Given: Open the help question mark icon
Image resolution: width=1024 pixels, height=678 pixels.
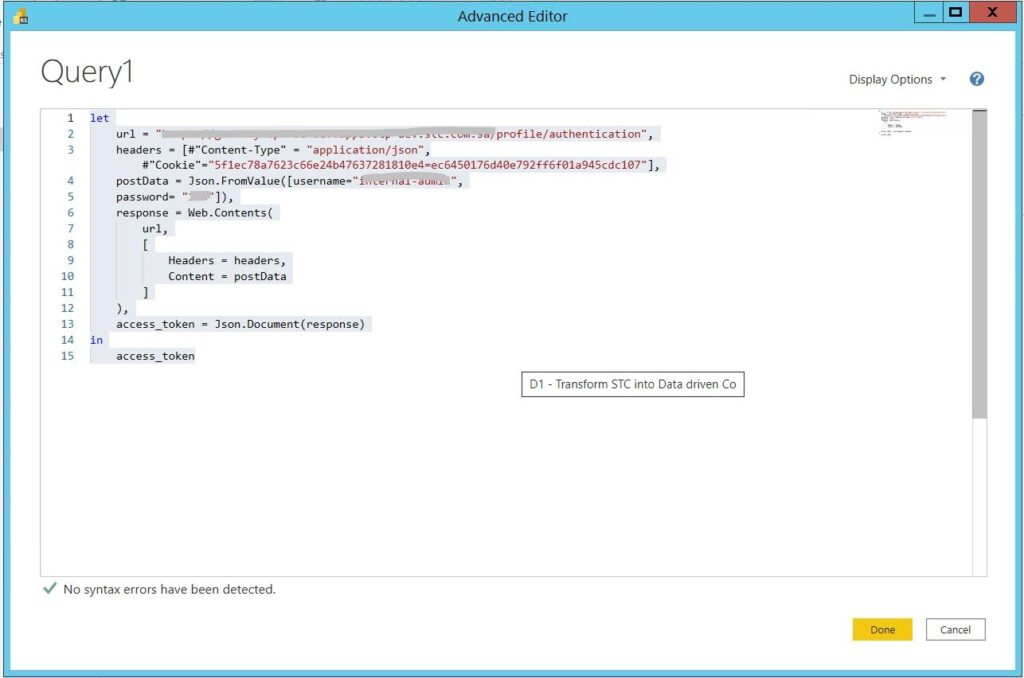Looking at the screenshot, I should click(976, 79).
